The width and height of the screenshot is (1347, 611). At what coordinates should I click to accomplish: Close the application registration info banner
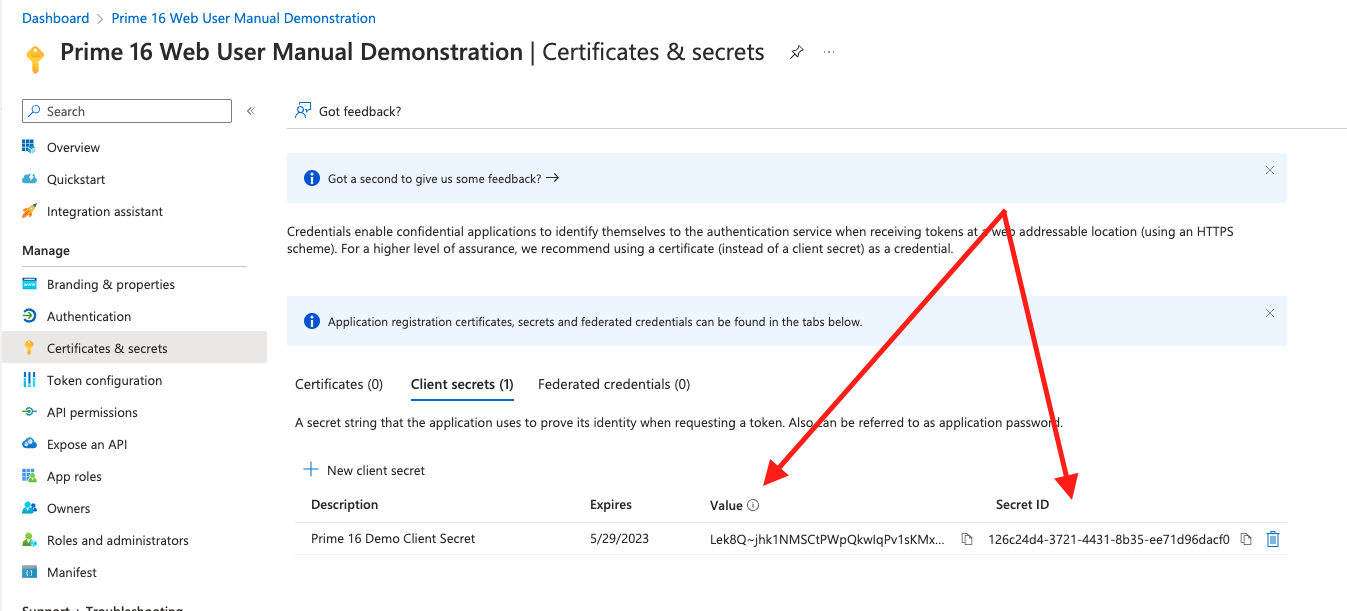pyautogui.click(x=1270, y=313)
